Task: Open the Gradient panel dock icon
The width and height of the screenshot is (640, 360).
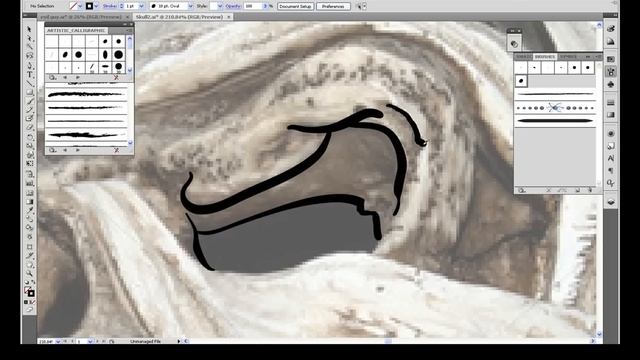Action: [611, 115]
